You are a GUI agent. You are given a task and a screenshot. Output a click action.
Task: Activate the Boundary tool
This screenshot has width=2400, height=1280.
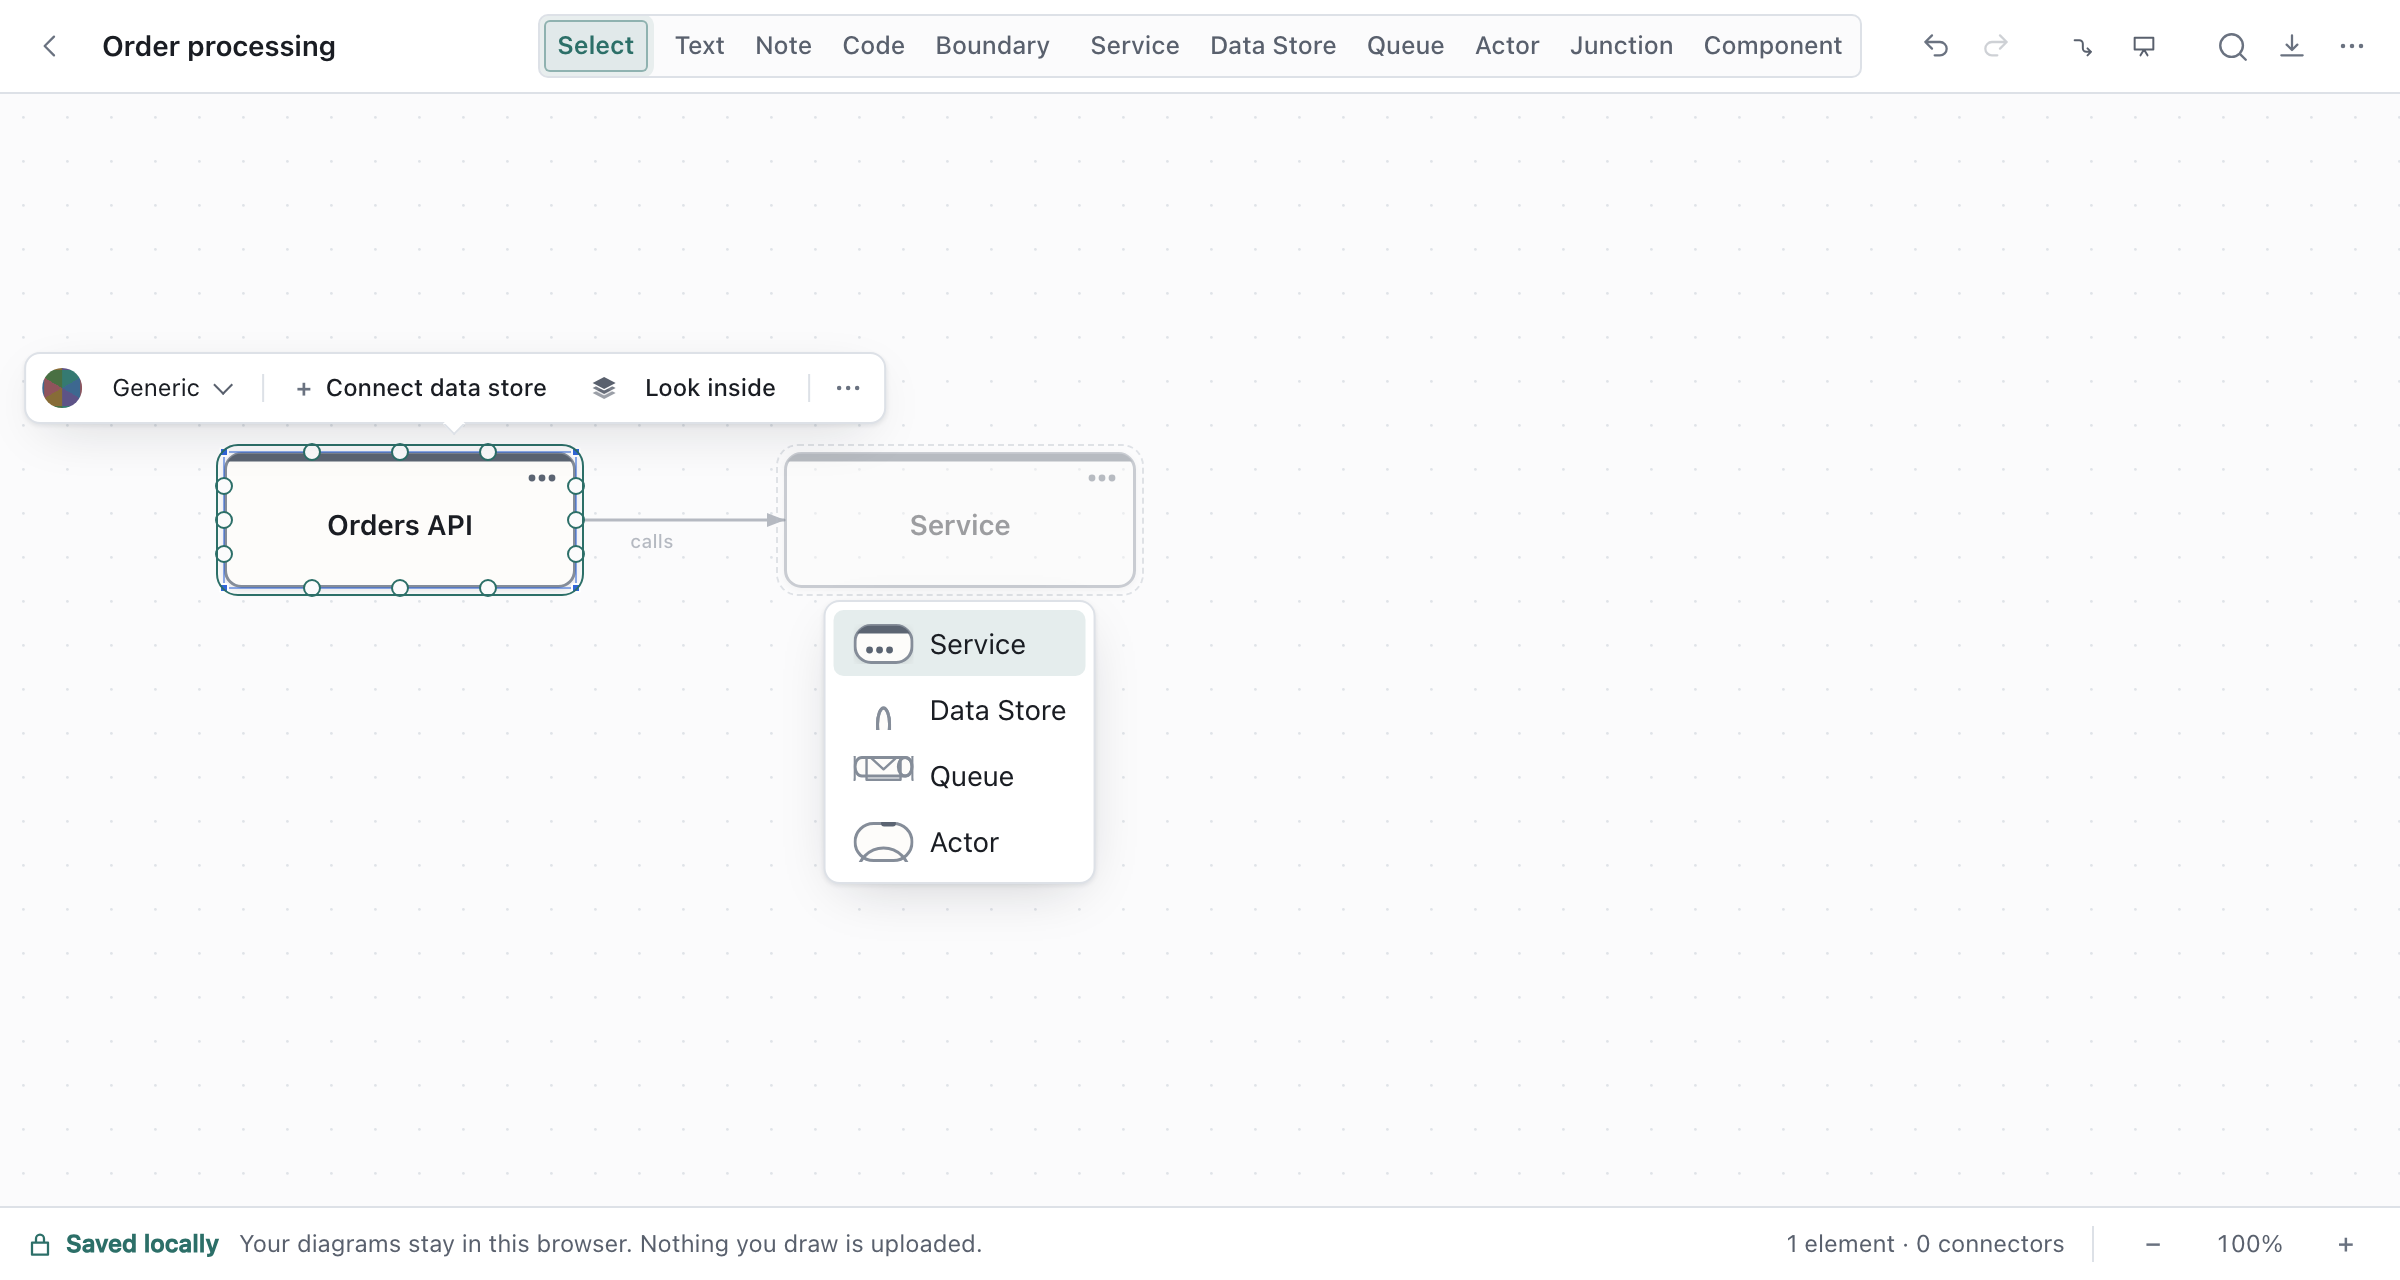pos(992,46)
